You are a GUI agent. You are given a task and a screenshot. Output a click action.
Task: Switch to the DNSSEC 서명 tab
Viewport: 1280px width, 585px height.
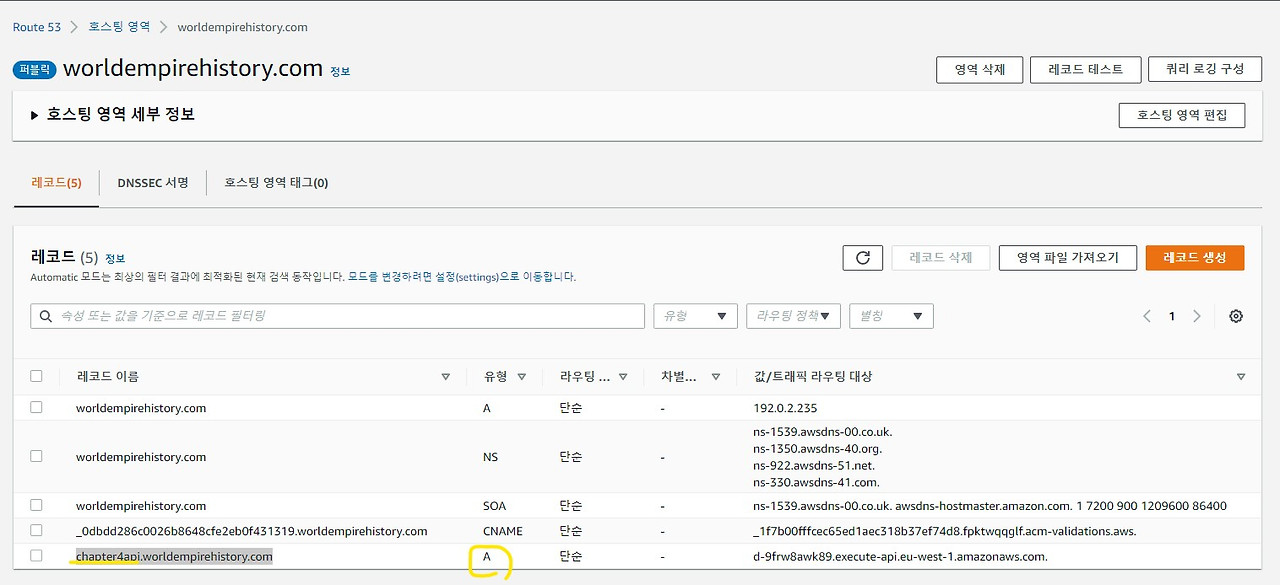[153, 182]
